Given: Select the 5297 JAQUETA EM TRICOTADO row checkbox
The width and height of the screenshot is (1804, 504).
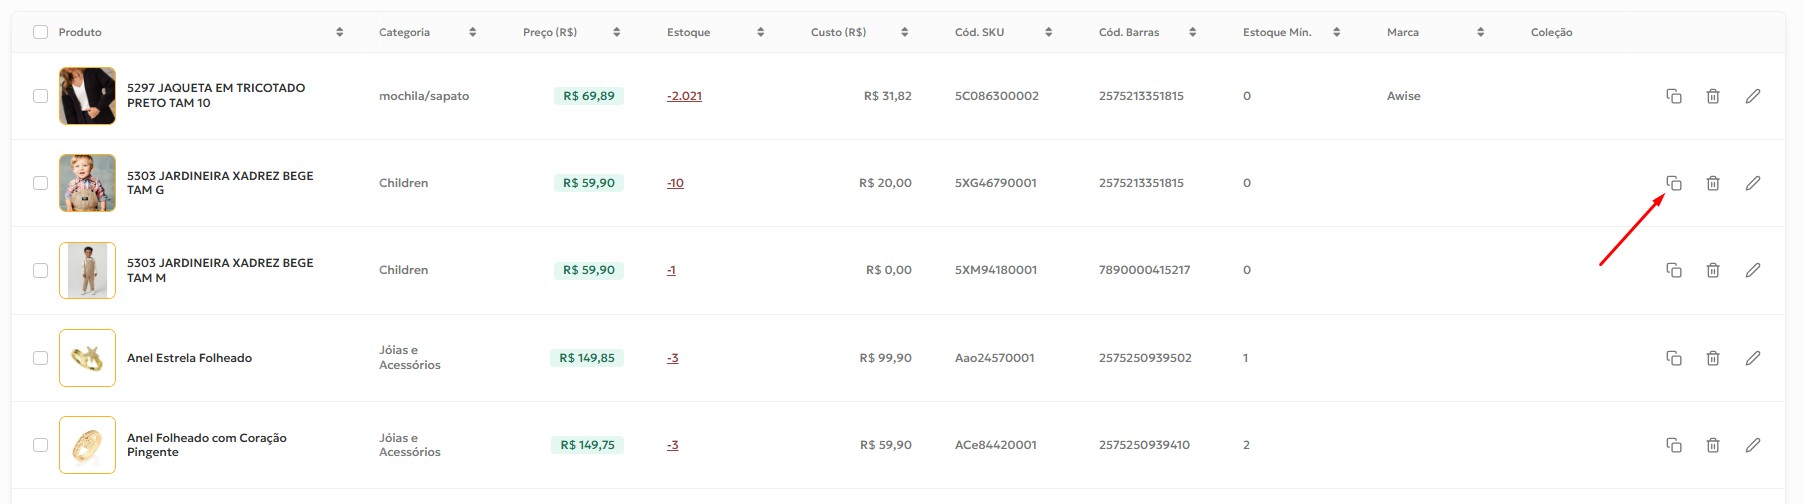Looking at the screenshot, I should click(40, 96).
